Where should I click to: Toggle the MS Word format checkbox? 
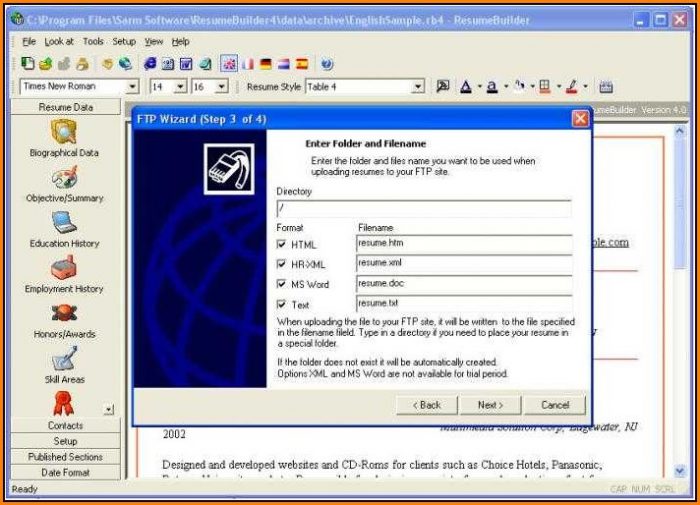282,284
